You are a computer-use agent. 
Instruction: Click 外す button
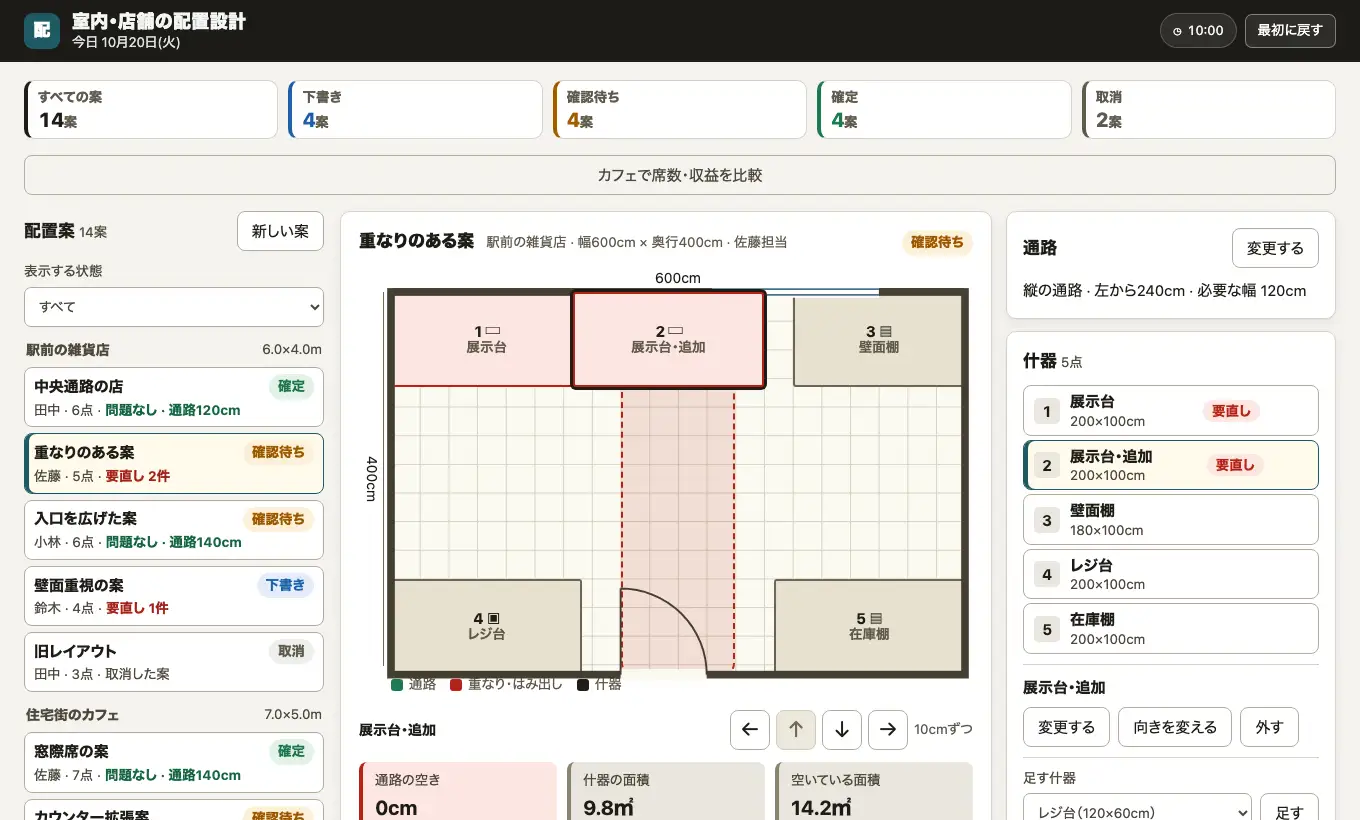1269,727
